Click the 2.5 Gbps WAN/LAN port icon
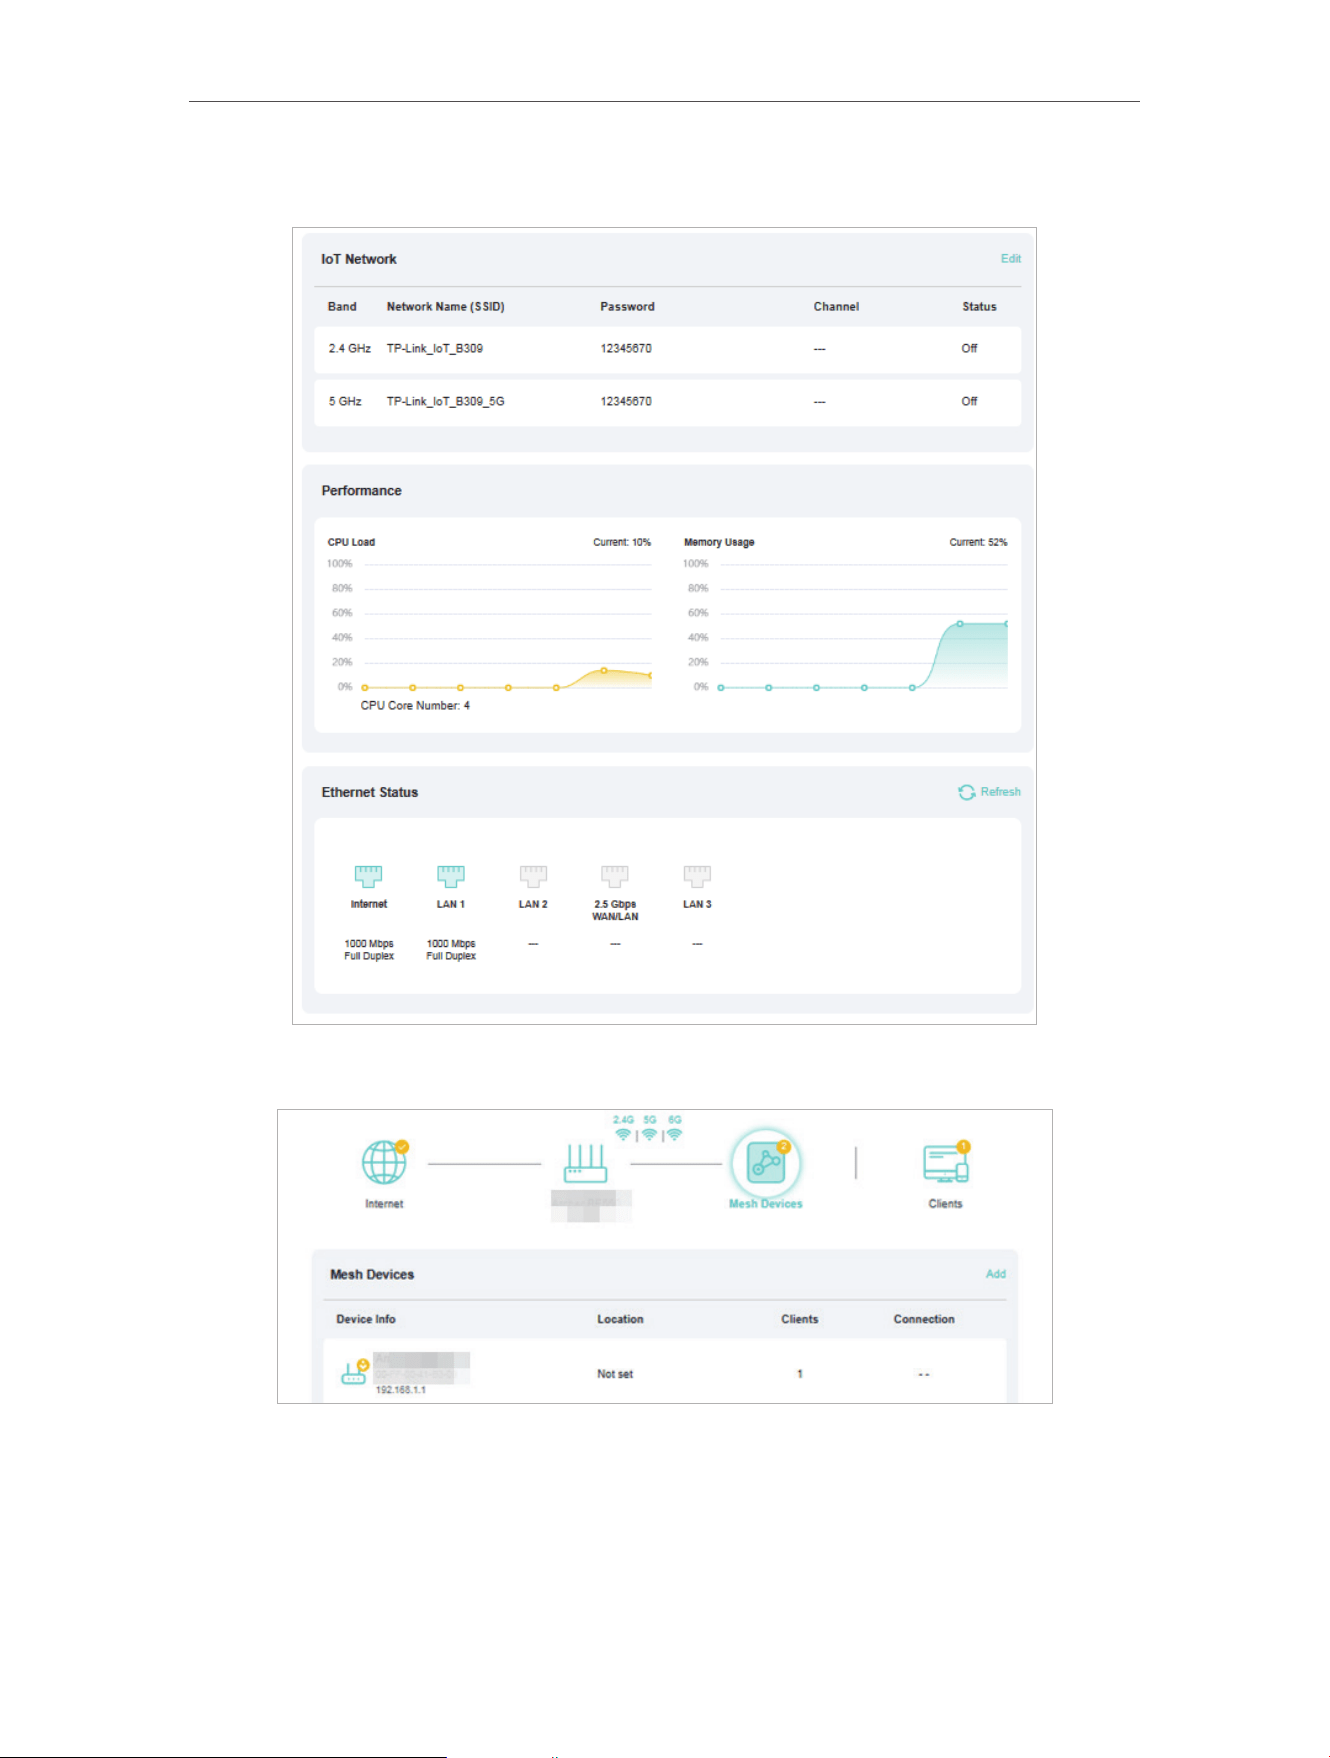Screen dimensions: 1330x1758 tap(615, 877)
